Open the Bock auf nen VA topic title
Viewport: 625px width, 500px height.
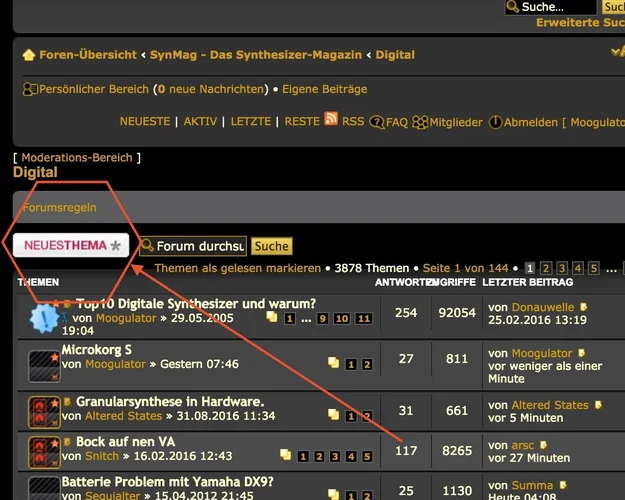(126, 442)
